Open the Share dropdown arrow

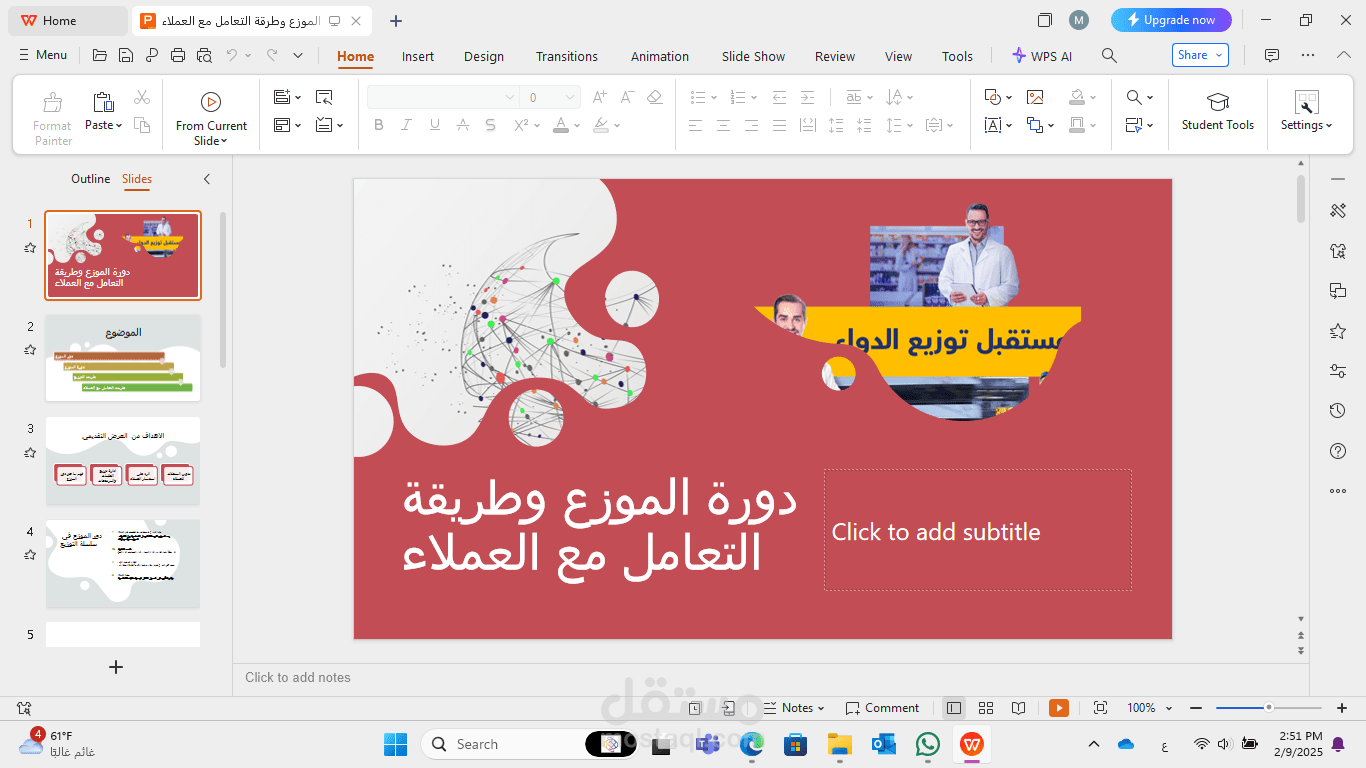coord(1219,55)
